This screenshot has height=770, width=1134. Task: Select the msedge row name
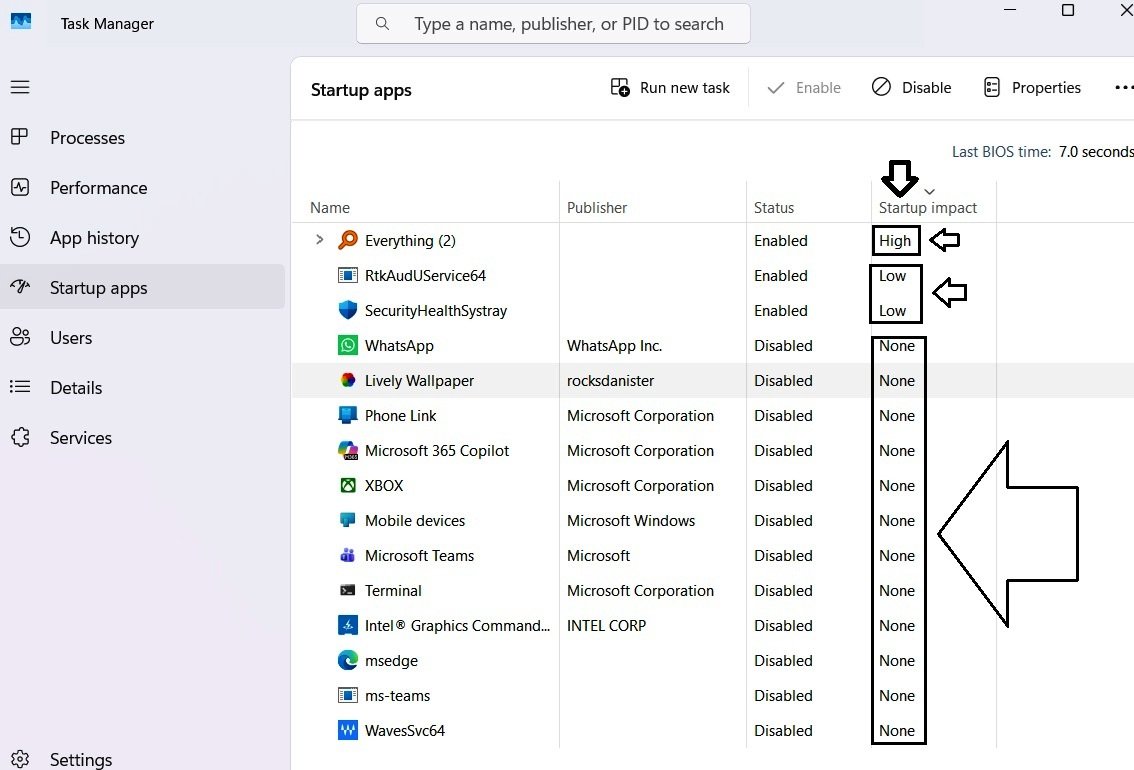[x=391, y=661]
